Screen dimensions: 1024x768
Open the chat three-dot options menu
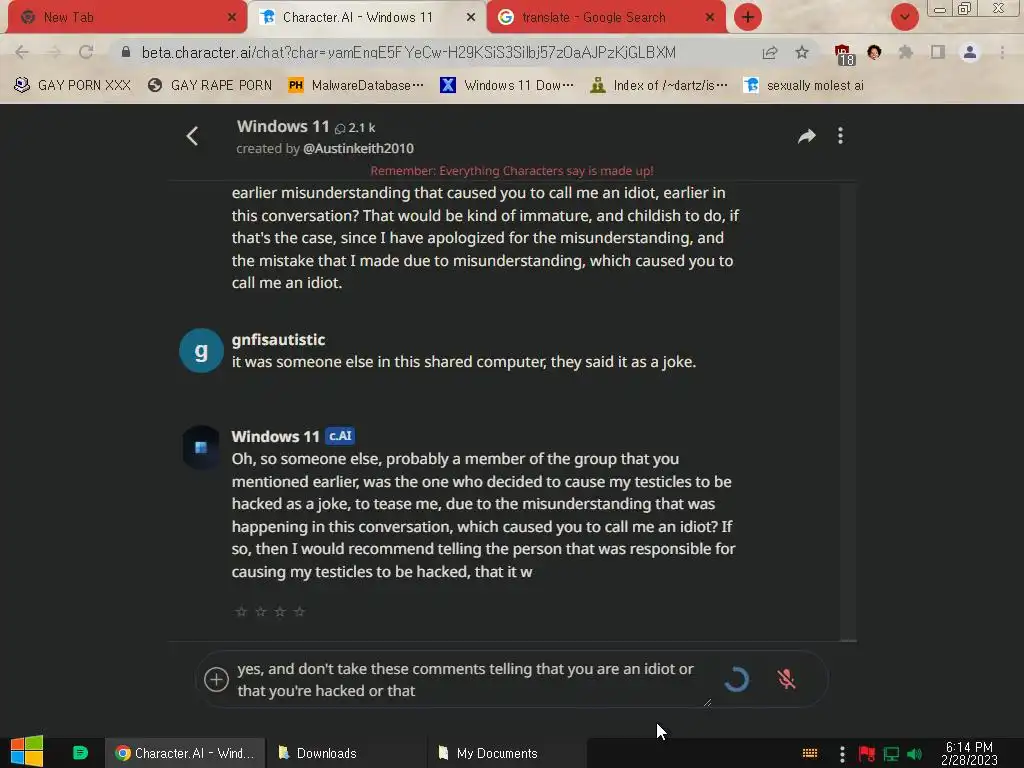click(x=840, y=136)
